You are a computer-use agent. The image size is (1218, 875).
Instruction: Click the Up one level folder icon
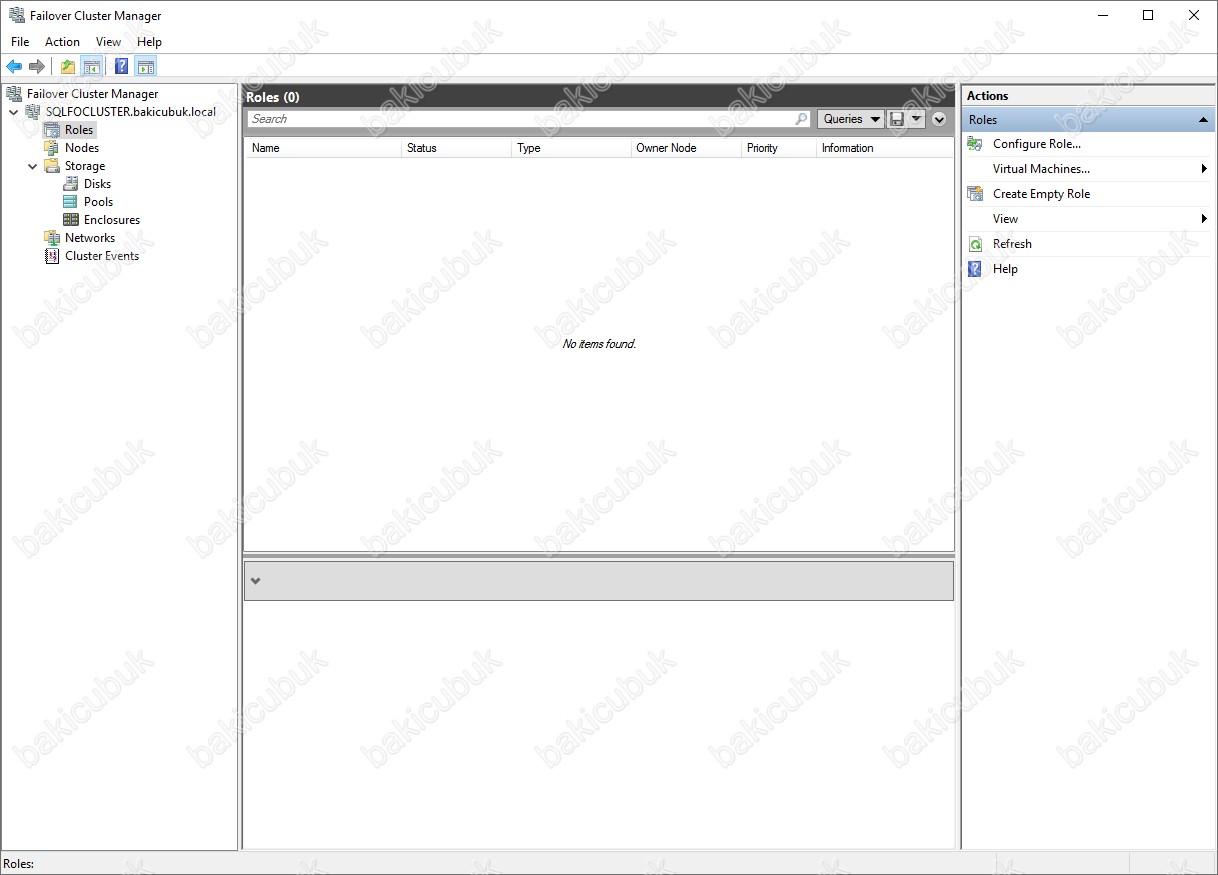click(x=68, y=67)
